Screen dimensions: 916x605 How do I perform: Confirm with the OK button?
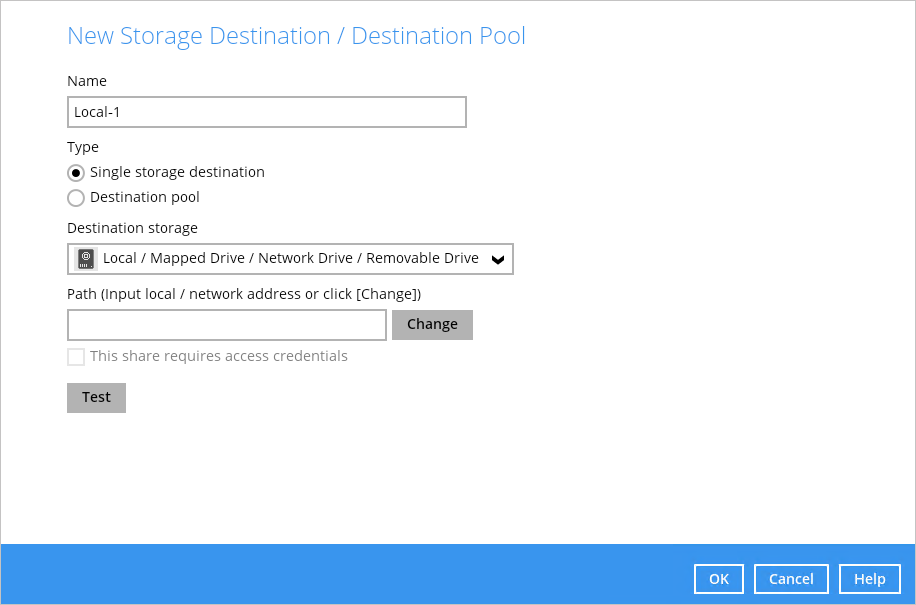[x=719, y=579]
